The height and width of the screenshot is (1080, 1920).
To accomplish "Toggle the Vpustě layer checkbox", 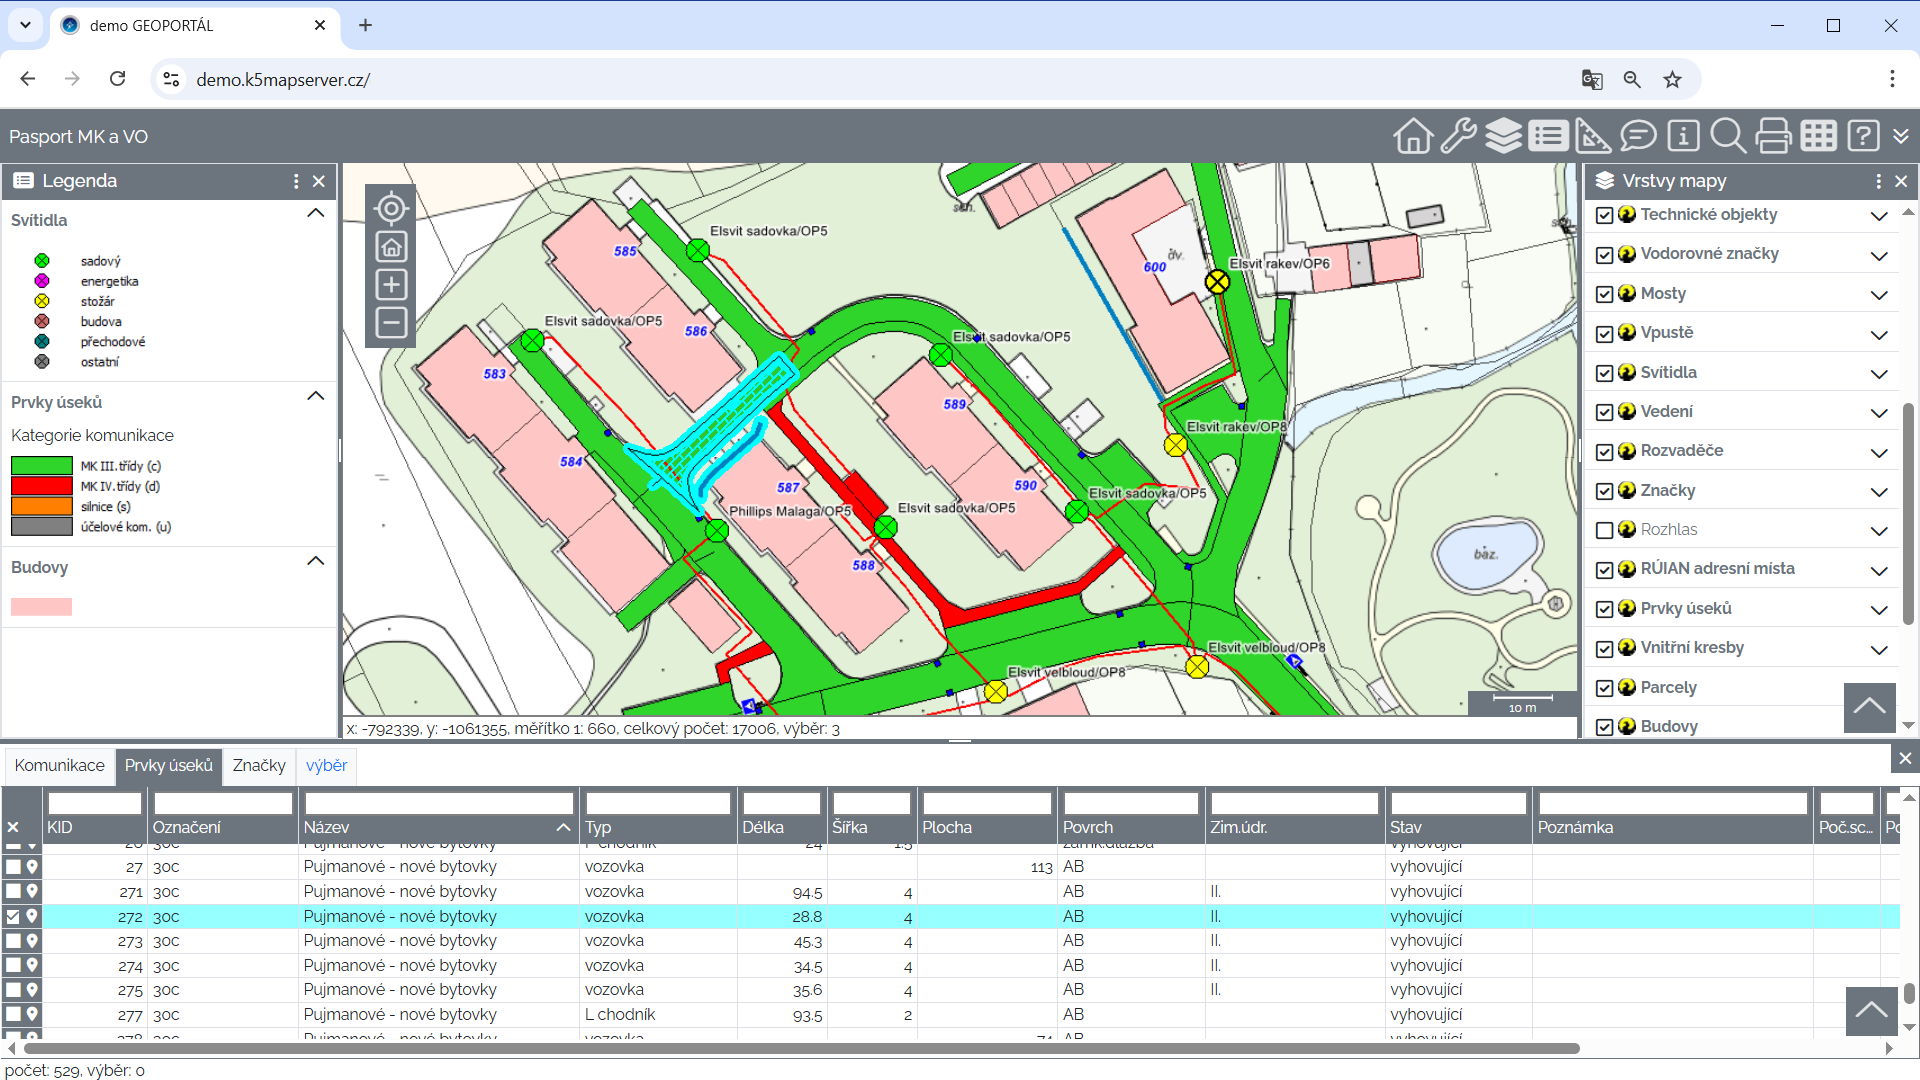I will pyautogui.click(x=1604, y=334).
